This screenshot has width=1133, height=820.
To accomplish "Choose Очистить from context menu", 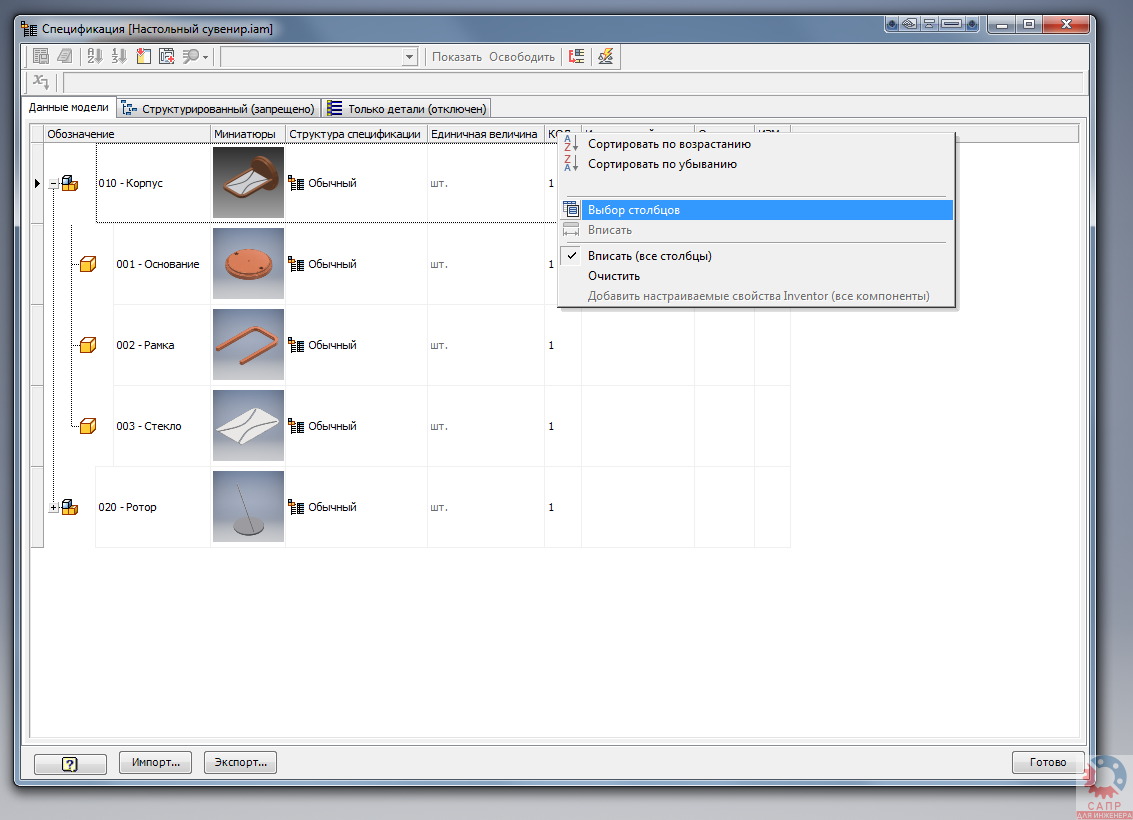I will pos(757,276).
